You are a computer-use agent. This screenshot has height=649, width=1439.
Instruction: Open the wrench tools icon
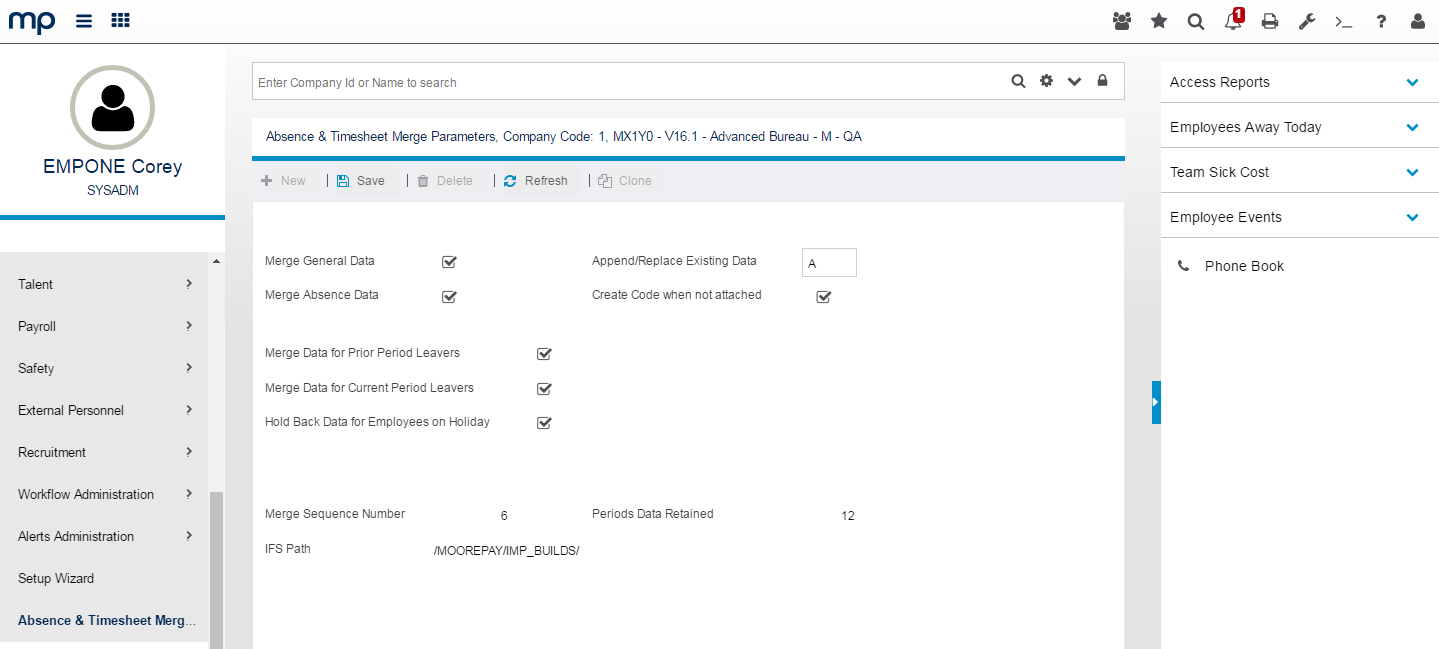pyautogui.click(x=1306, y=20)
